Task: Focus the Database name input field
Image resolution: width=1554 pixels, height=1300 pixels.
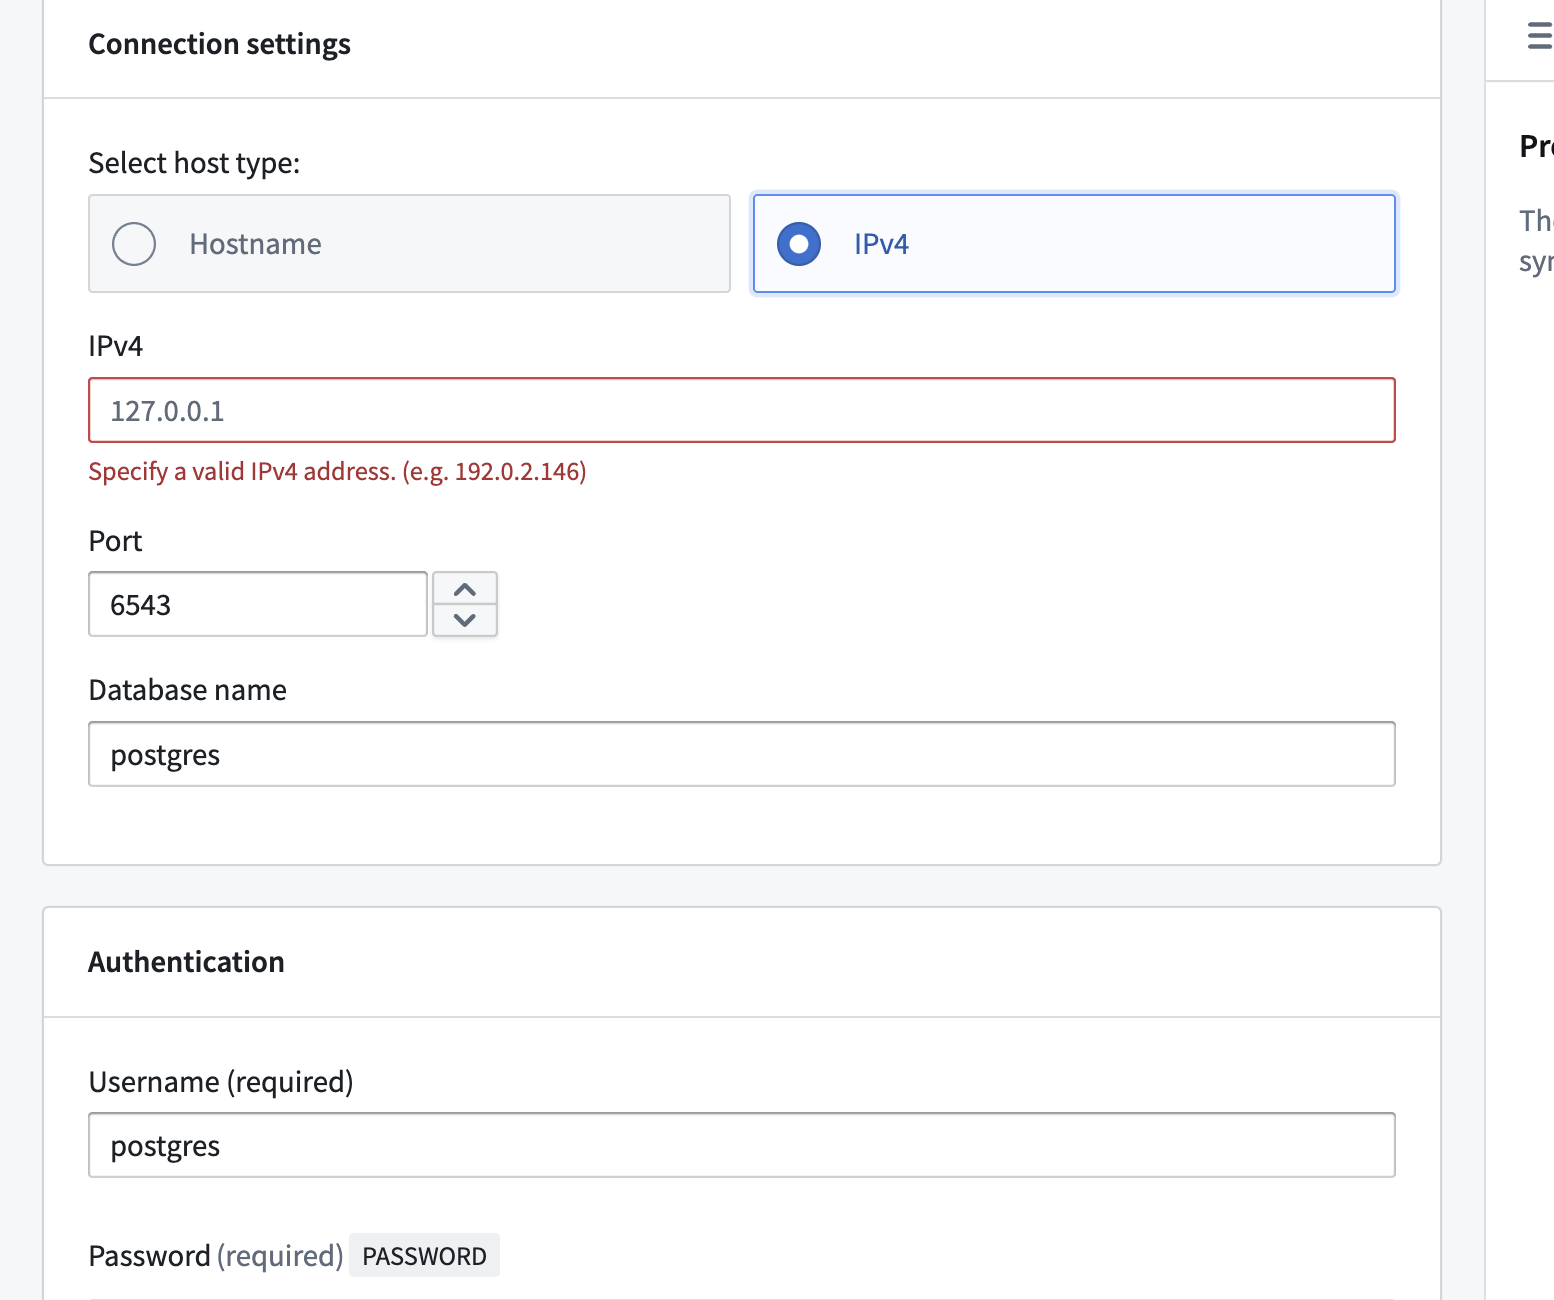Action: pos(741,754)
